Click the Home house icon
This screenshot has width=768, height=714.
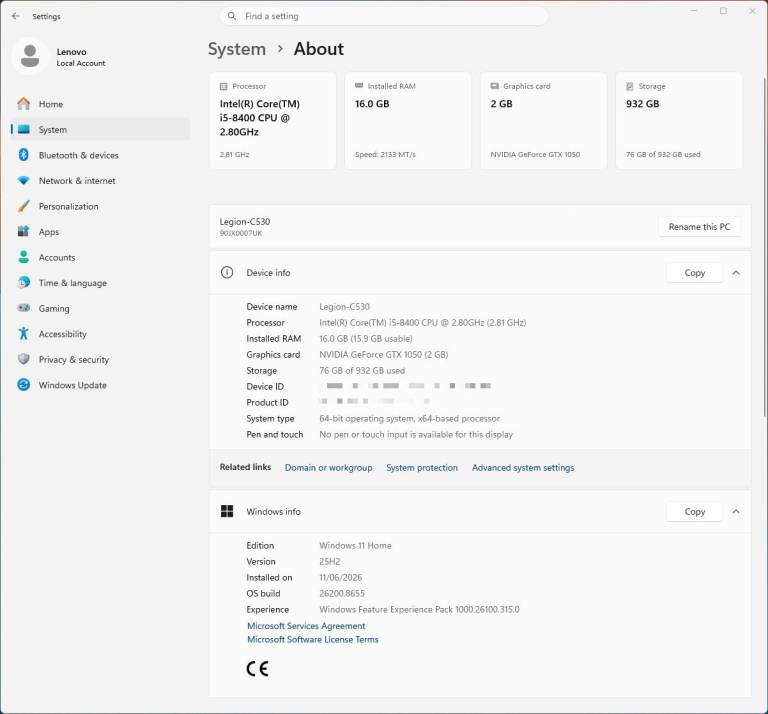coord(24,104)
